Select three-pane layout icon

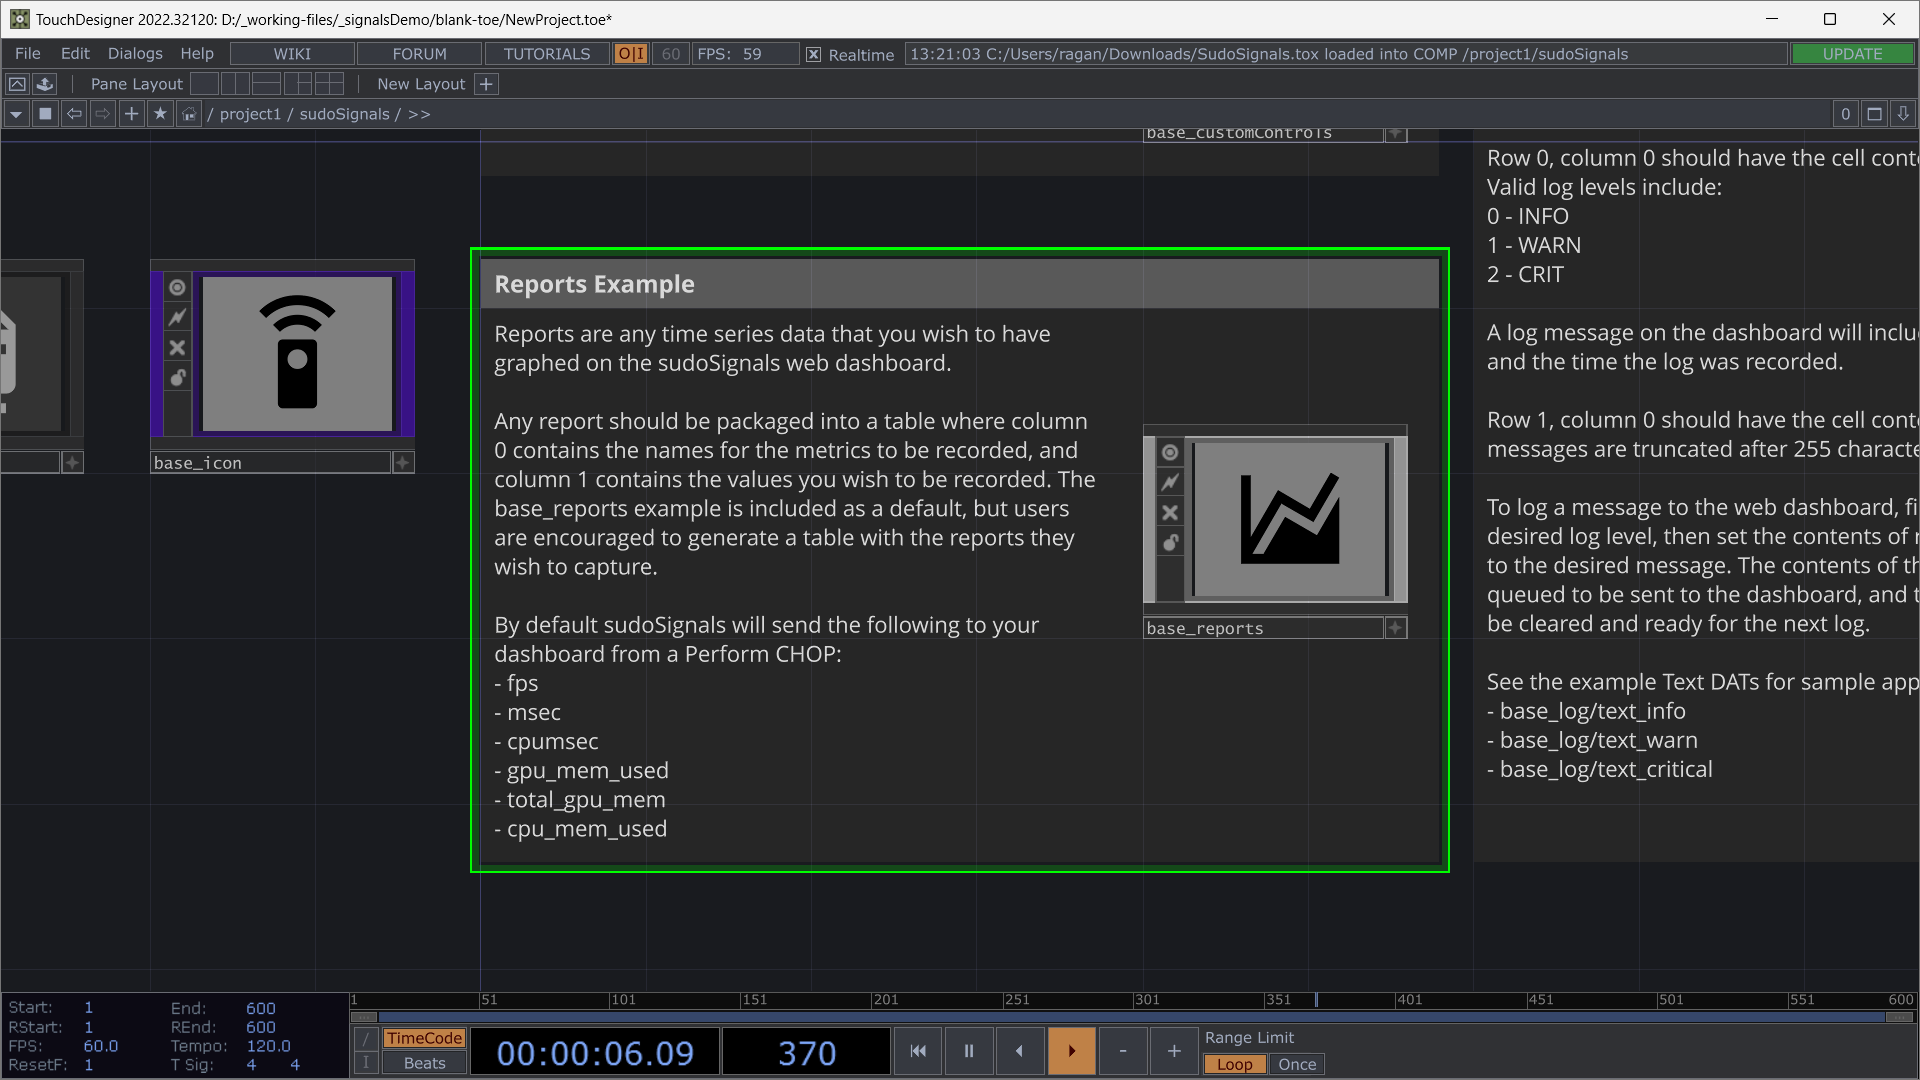coord(298,84)
